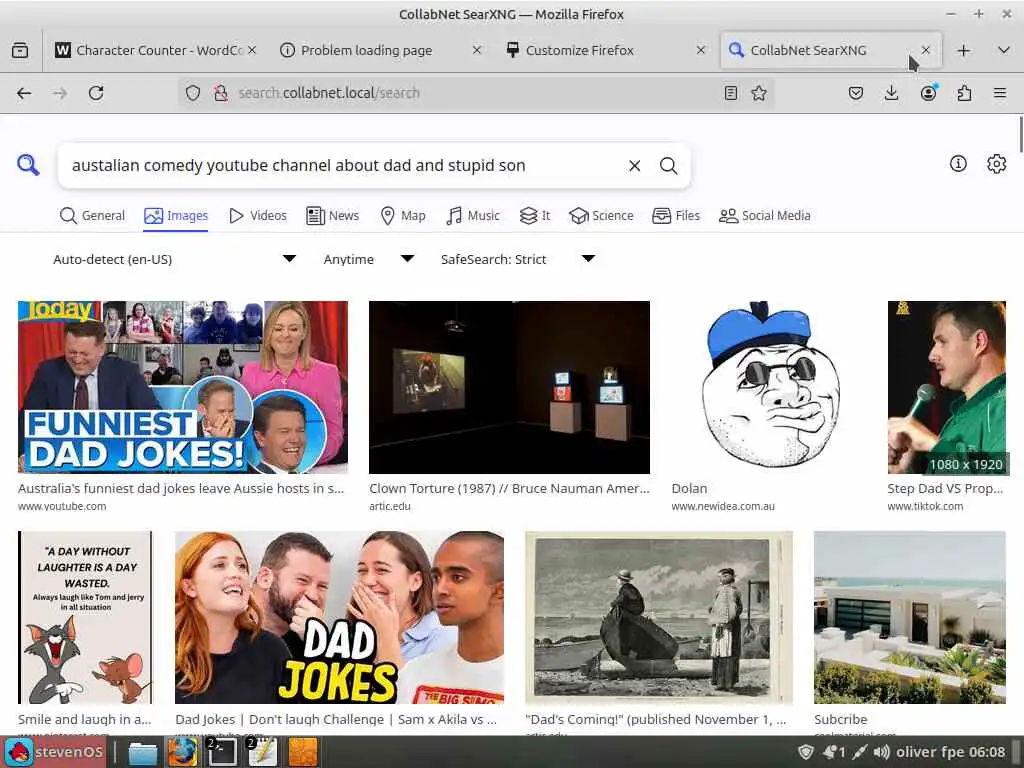Reload the current page
Viewport: 1024px width, 768px height.
click(x=96, y=93)
